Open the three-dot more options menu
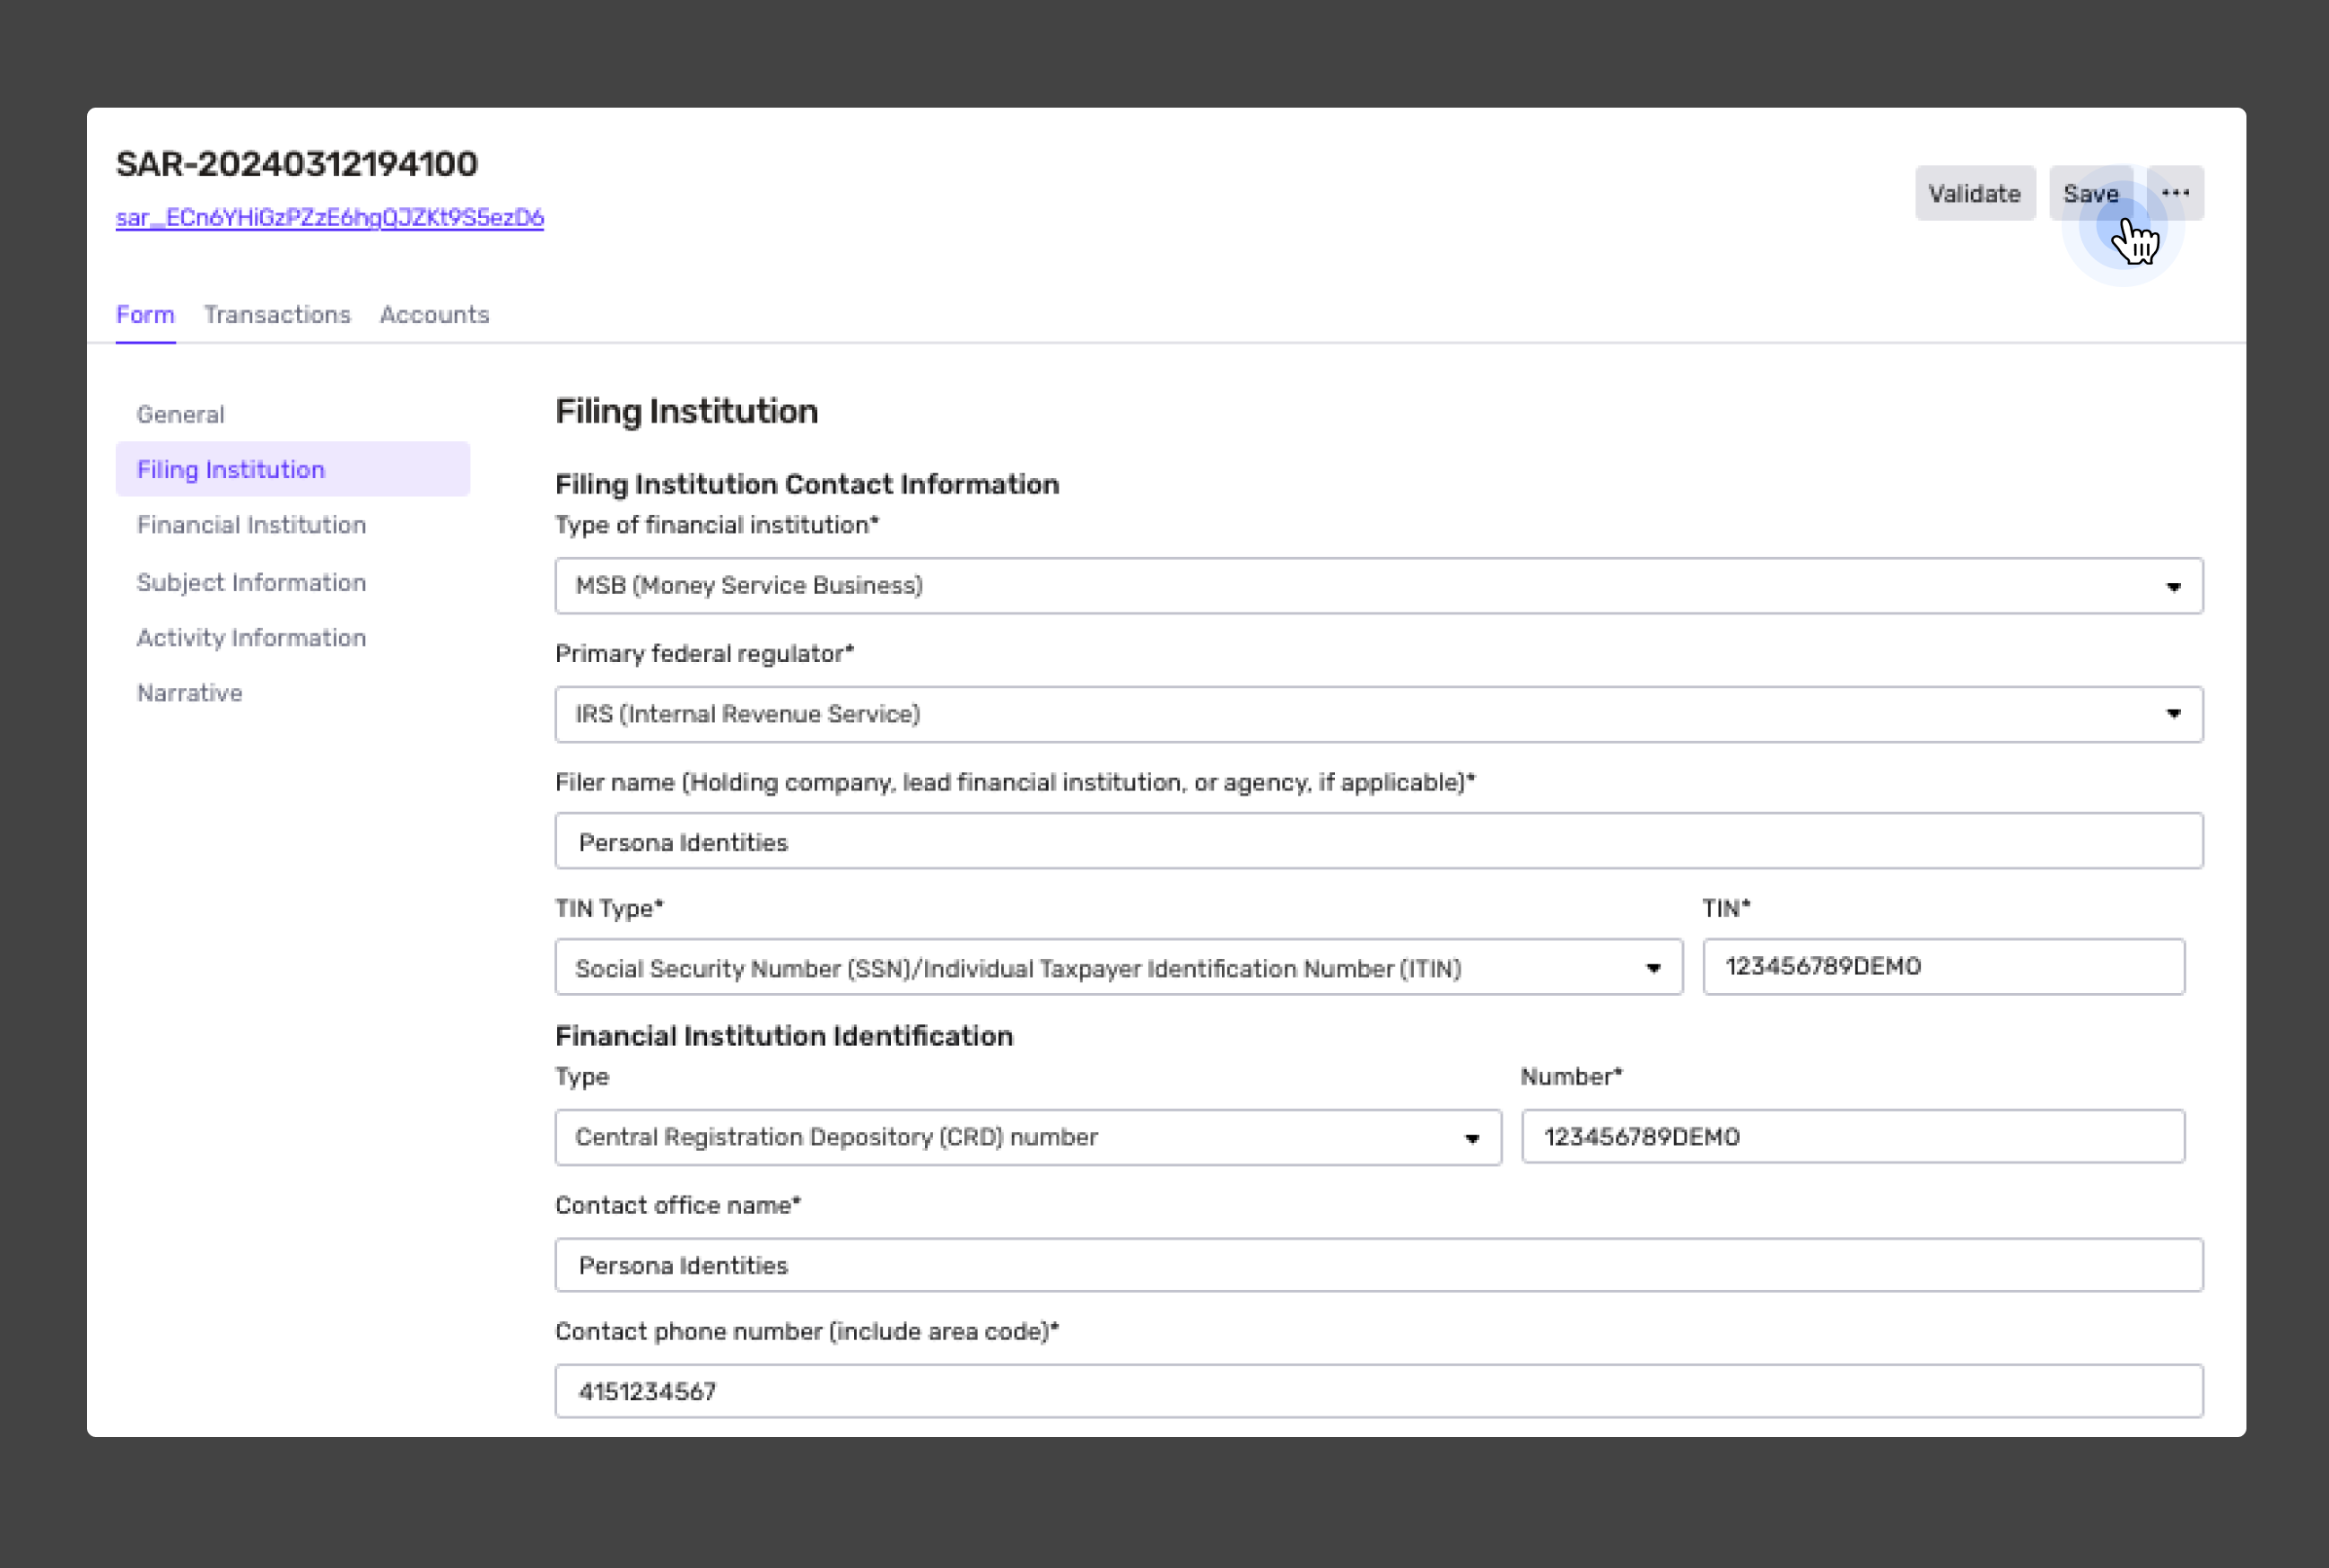 [2175, 193]
